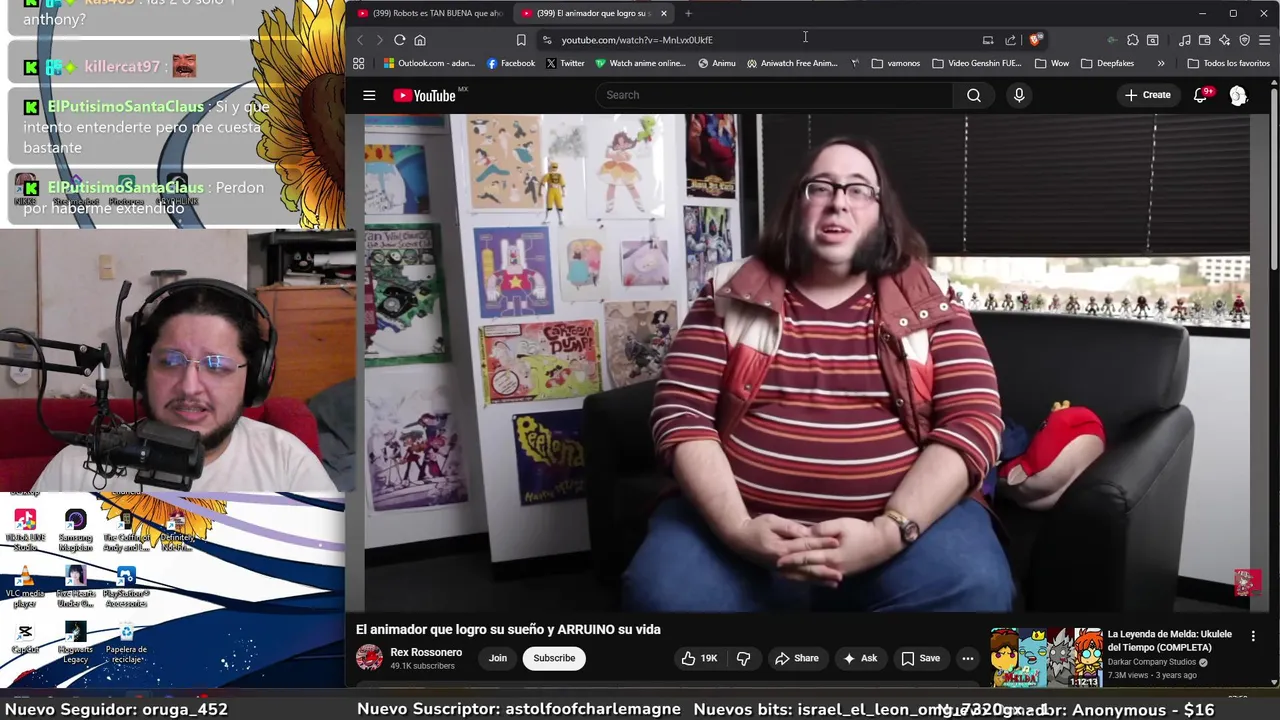Click the Ask button under the video

(860, 658)
